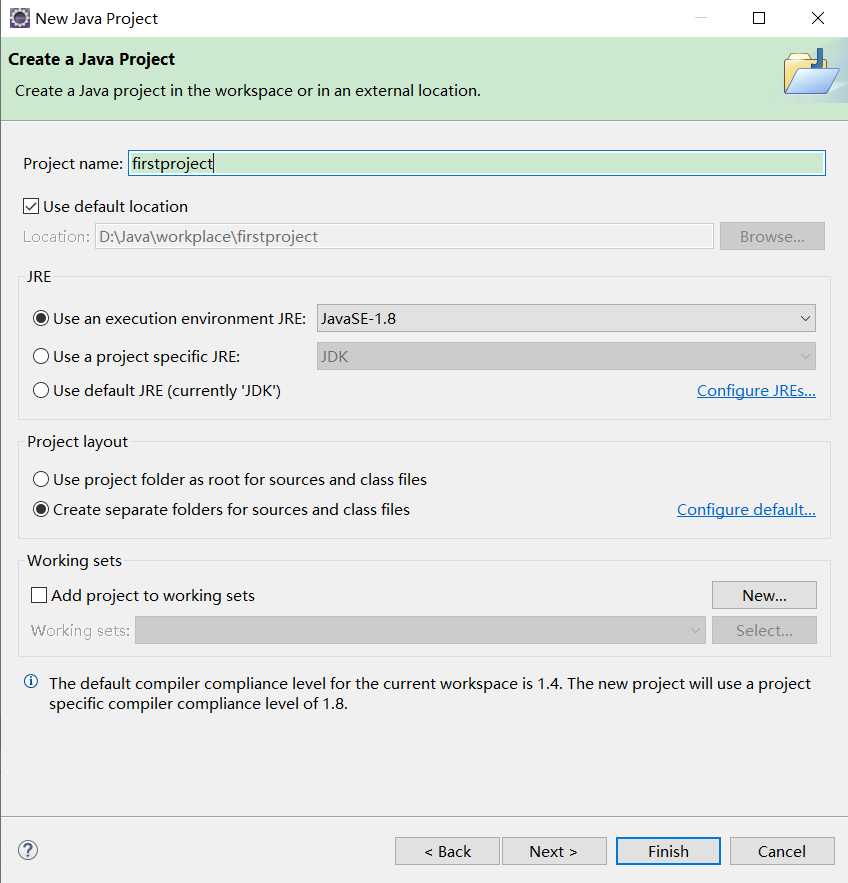Expand the Working sets combo box
This screenshot has width=848, height=883.
[420, 631]
